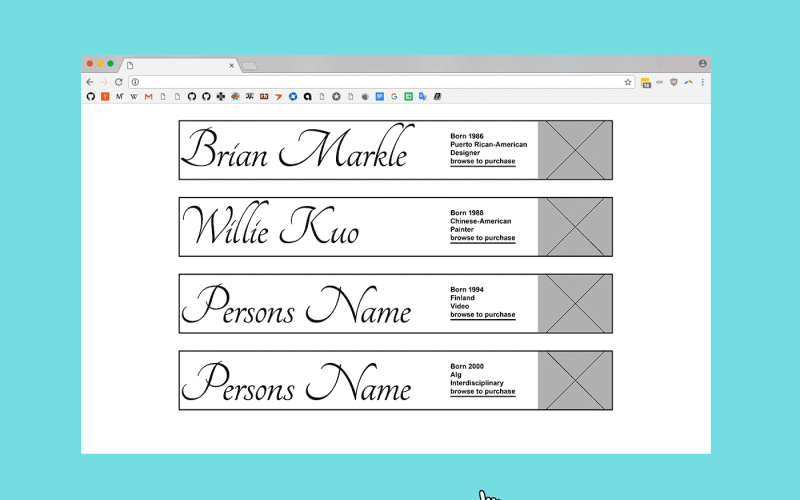Image resolution: width=800 pixels, height=500 pixels.
Task: Open the Medium M bookmark
Action: [119, 96]
